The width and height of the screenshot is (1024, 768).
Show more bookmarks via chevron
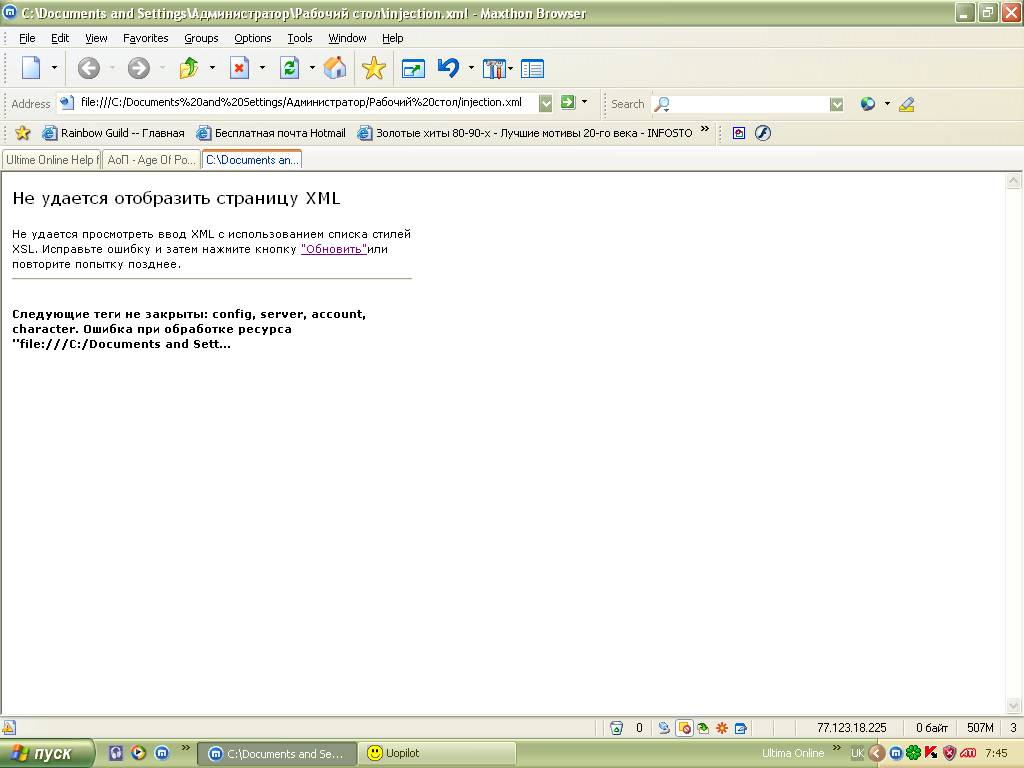(705, 129)
